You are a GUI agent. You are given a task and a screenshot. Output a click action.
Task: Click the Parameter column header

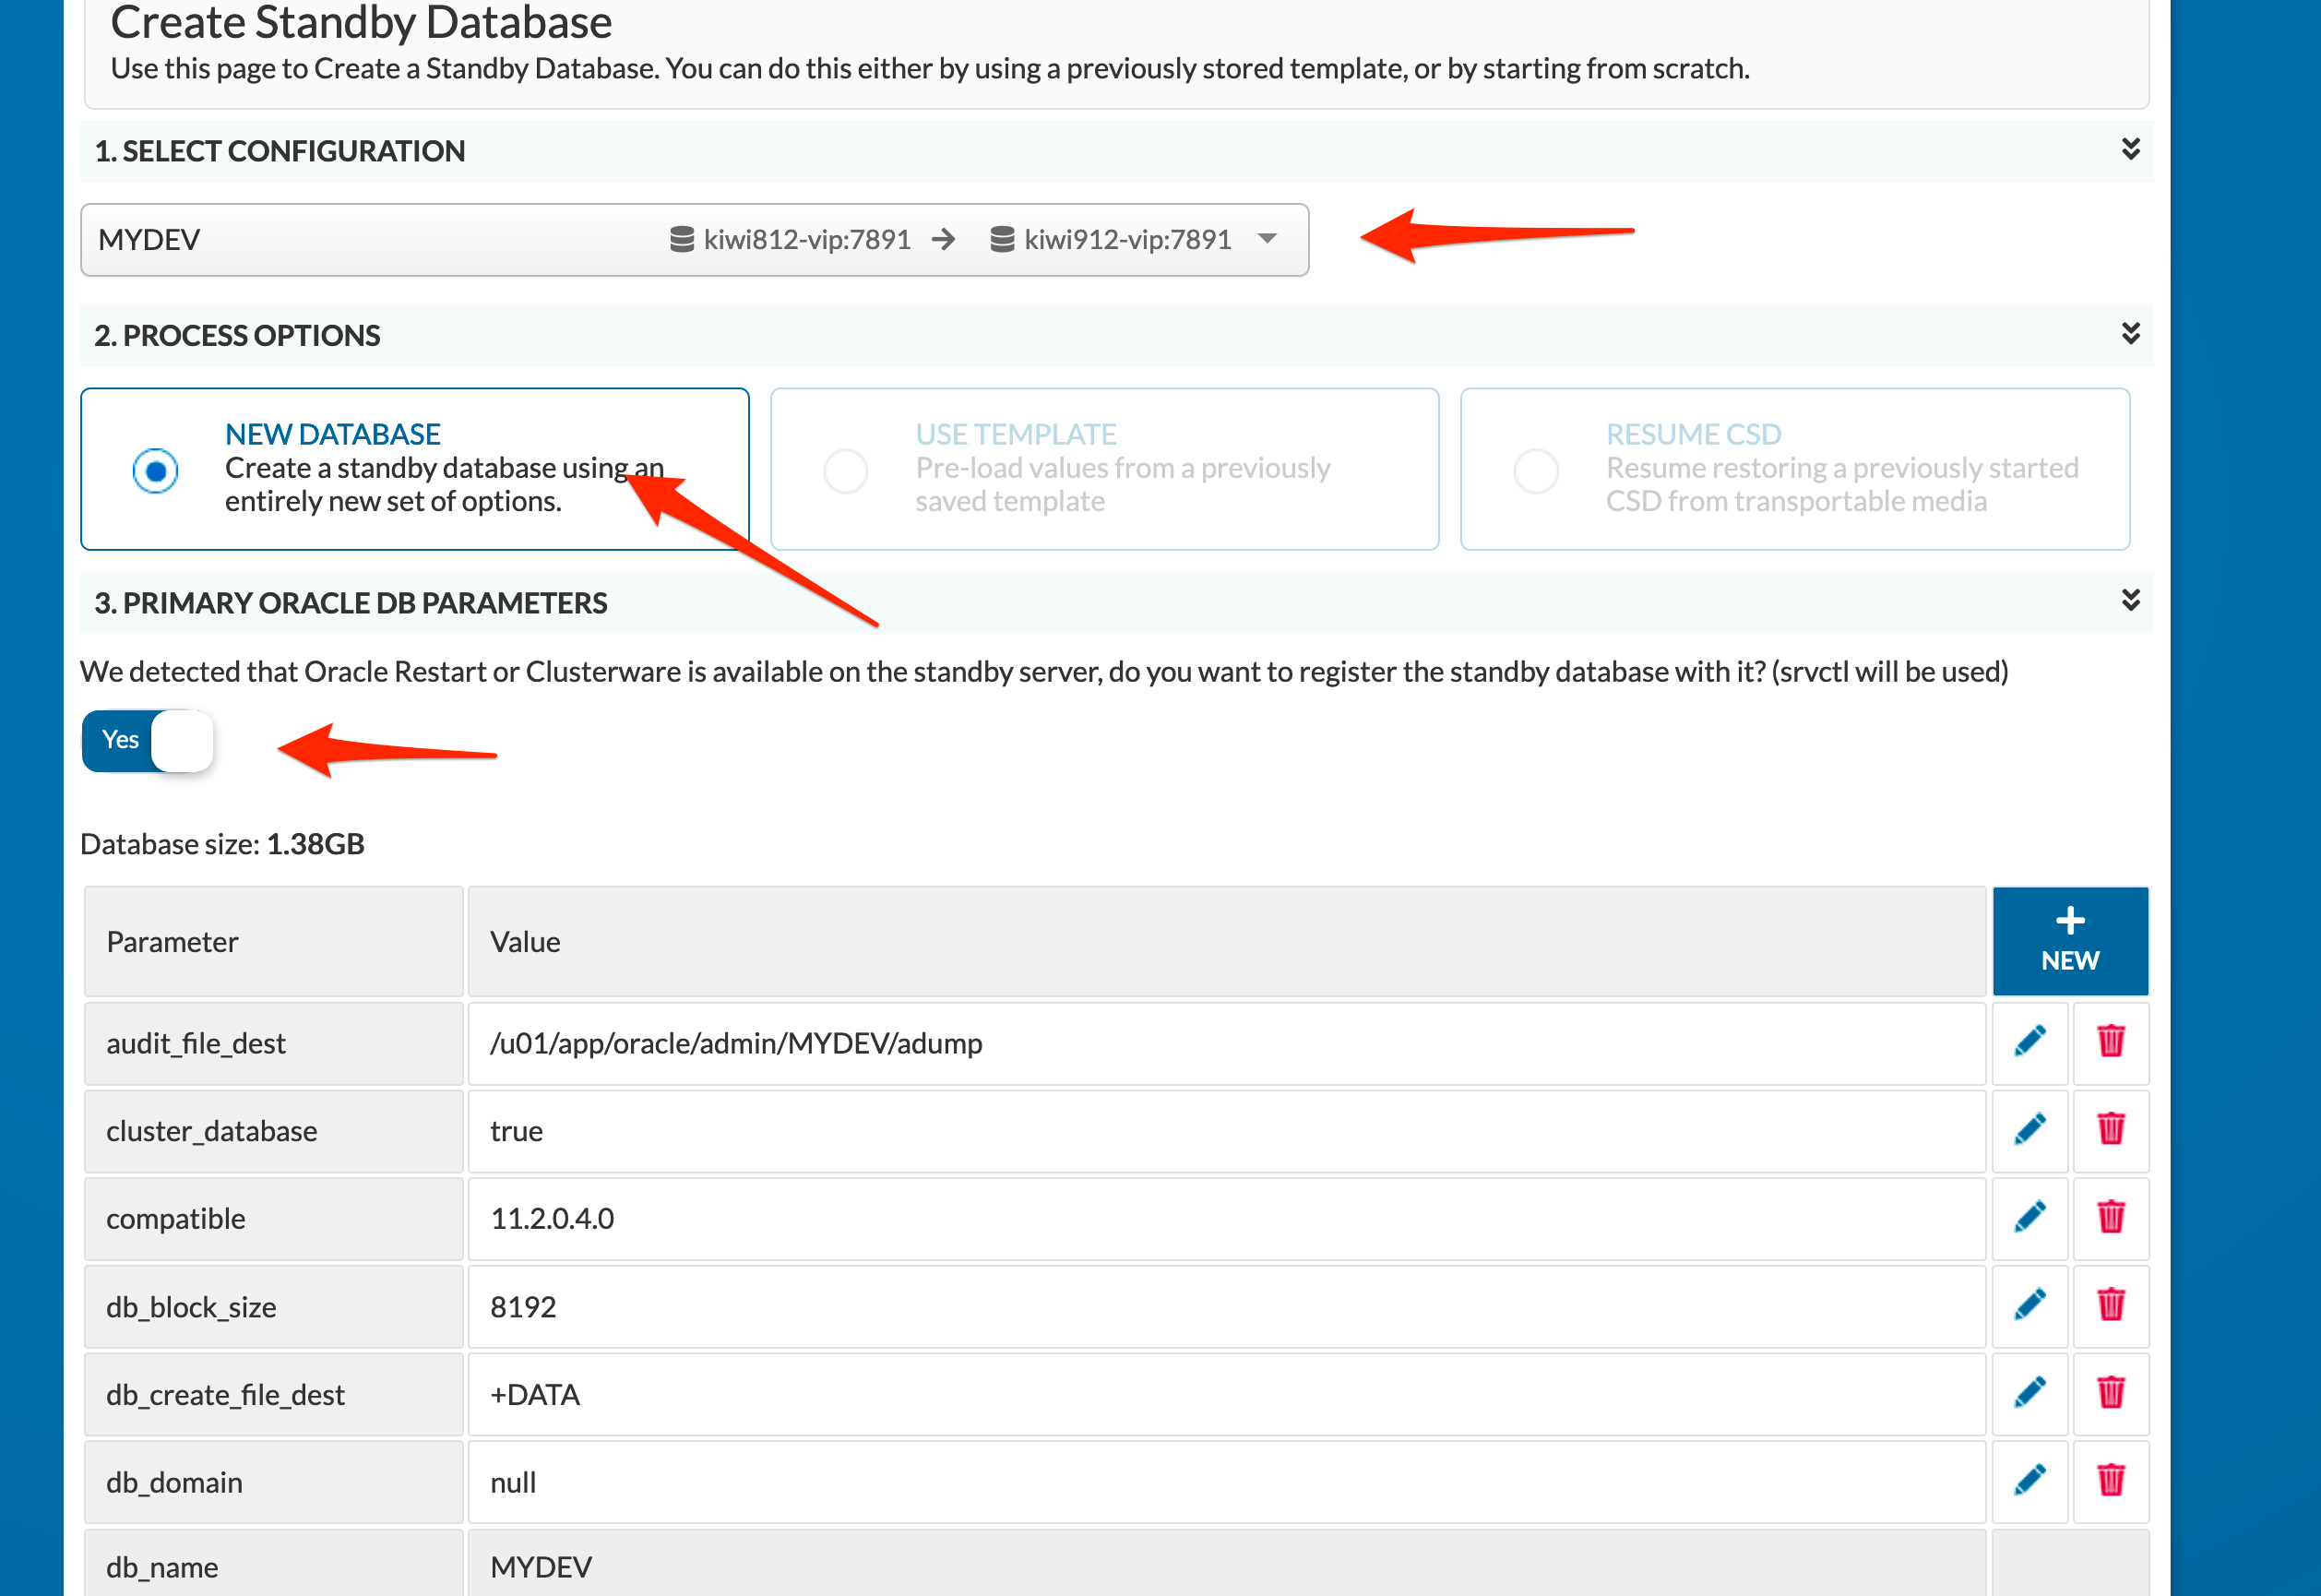click(274, 941)
